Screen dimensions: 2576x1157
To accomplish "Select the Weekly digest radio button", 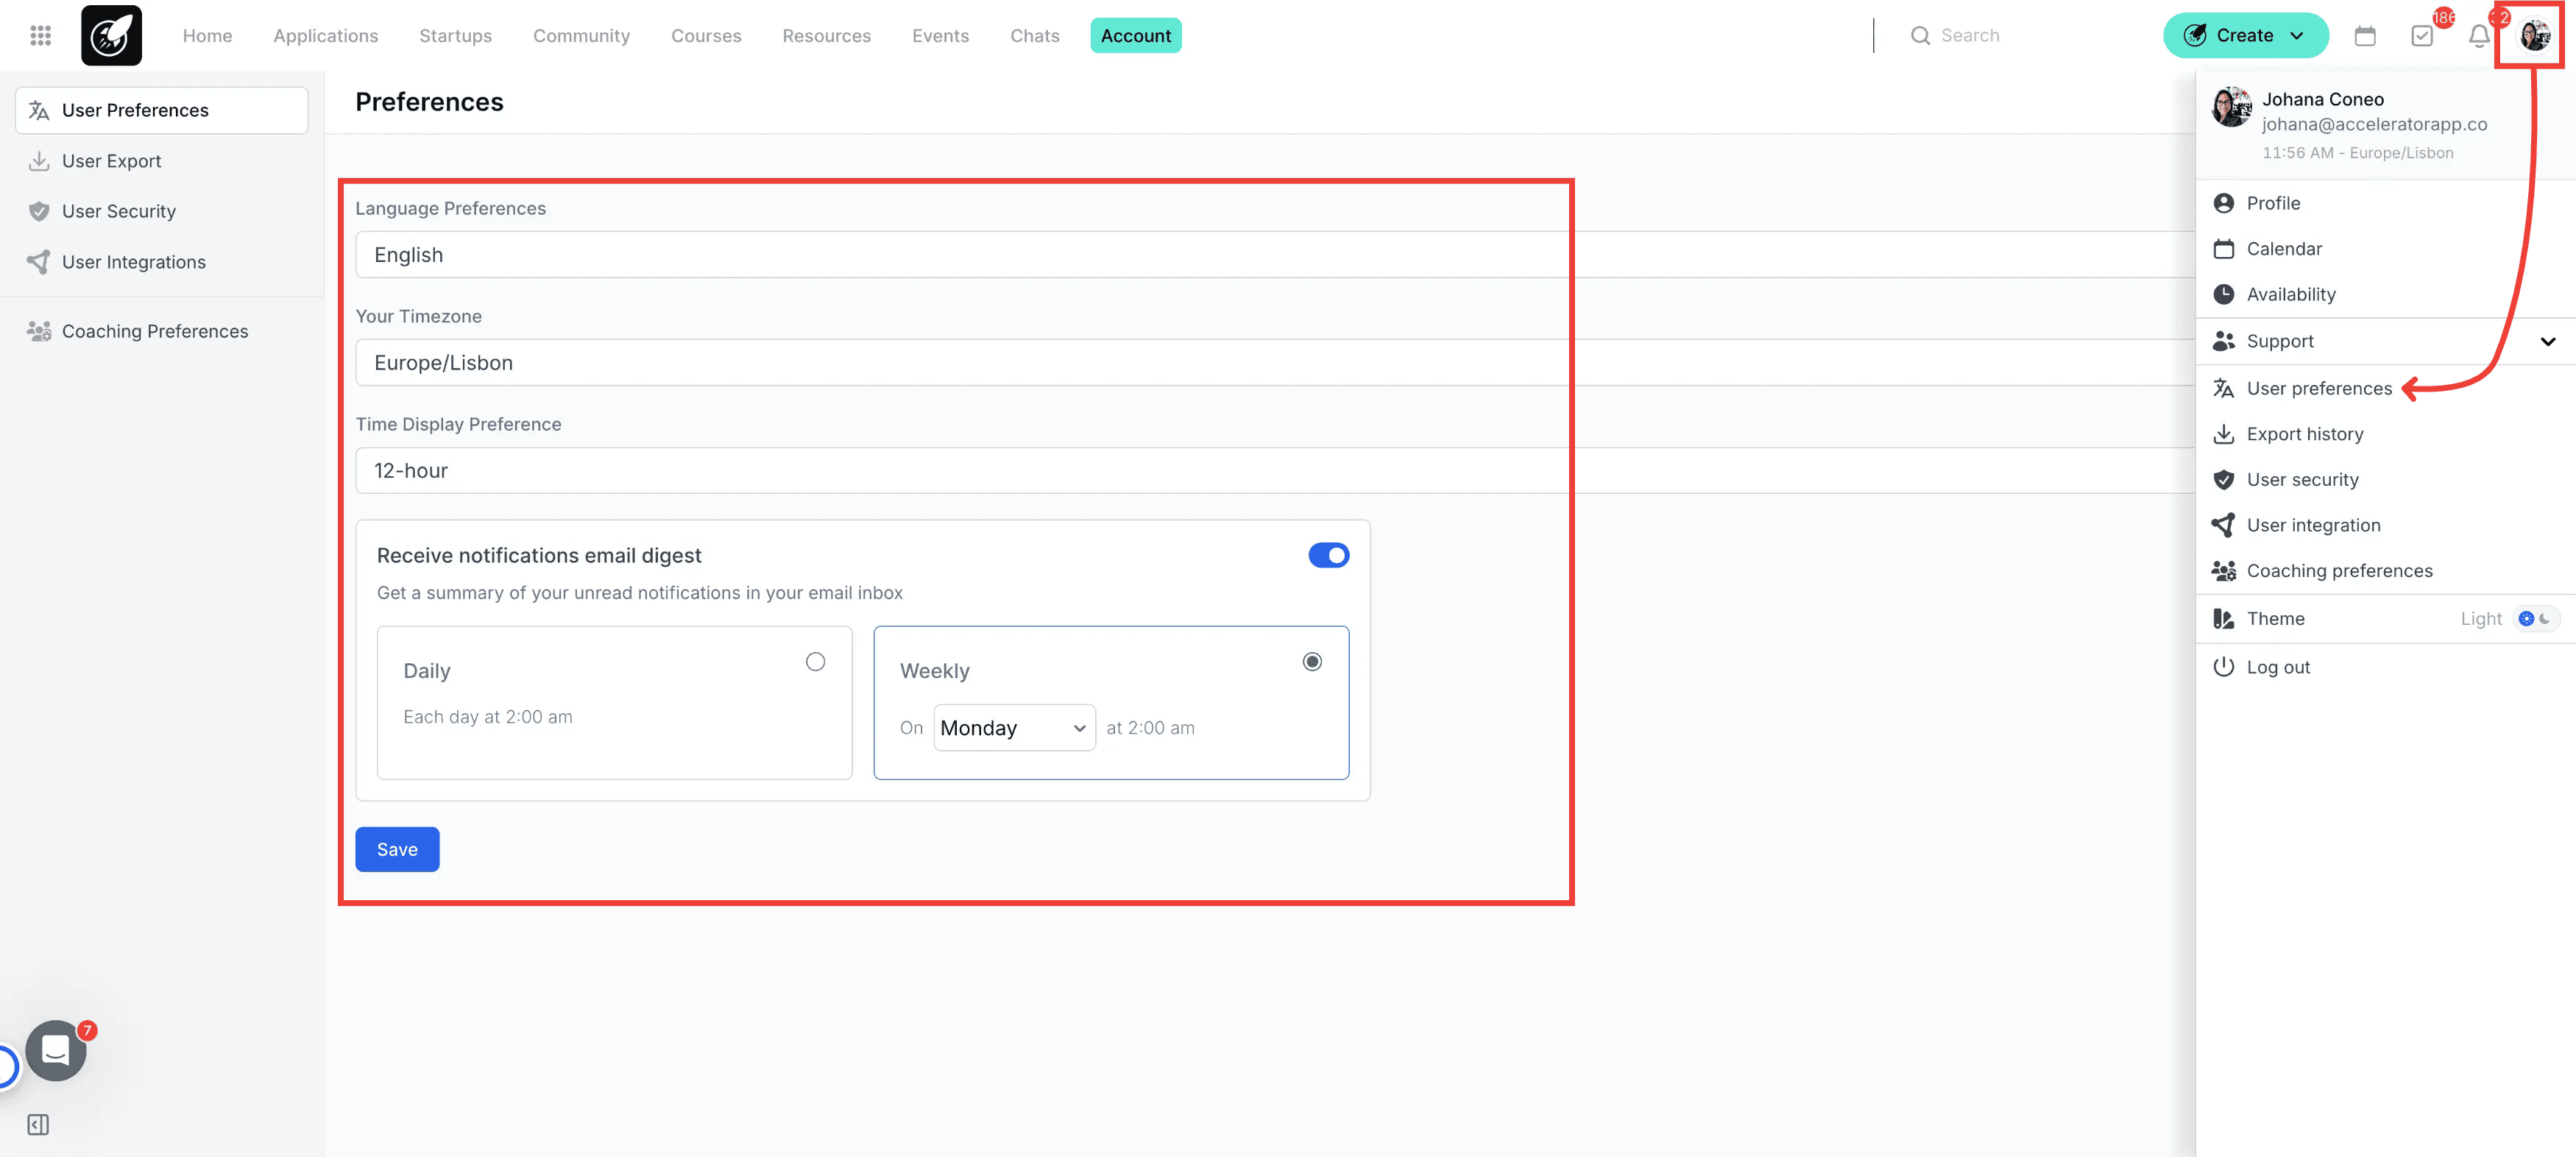I will point(1311,662).
